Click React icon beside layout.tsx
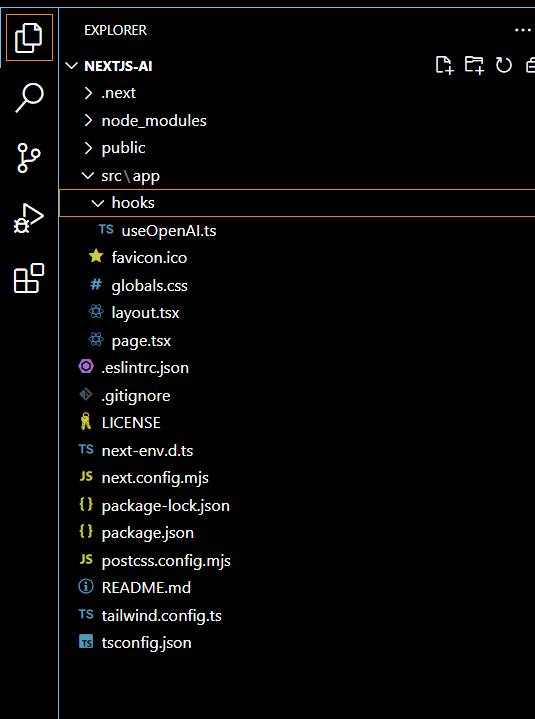The width and height of the screenshot is (535, 719). click(96, 312)
